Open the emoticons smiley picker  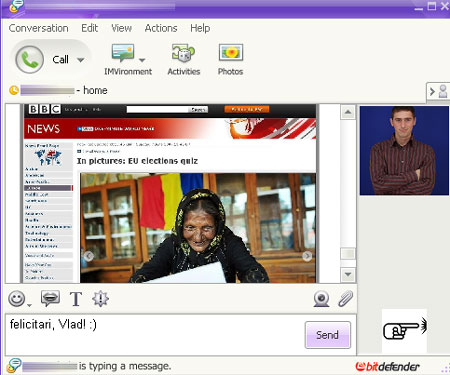(x=17, y=298)
